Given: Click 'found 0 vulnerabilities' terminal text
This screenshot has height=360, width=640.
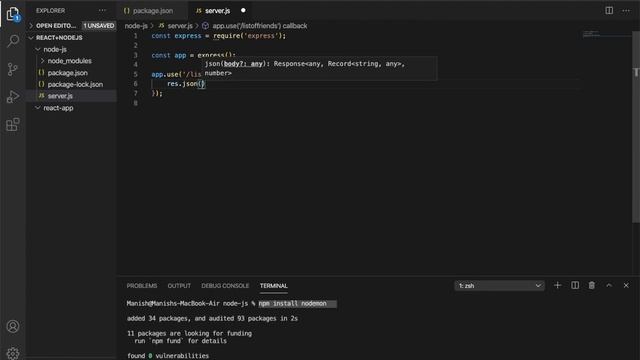Looking at the screenshot, I should coord(168,356).
